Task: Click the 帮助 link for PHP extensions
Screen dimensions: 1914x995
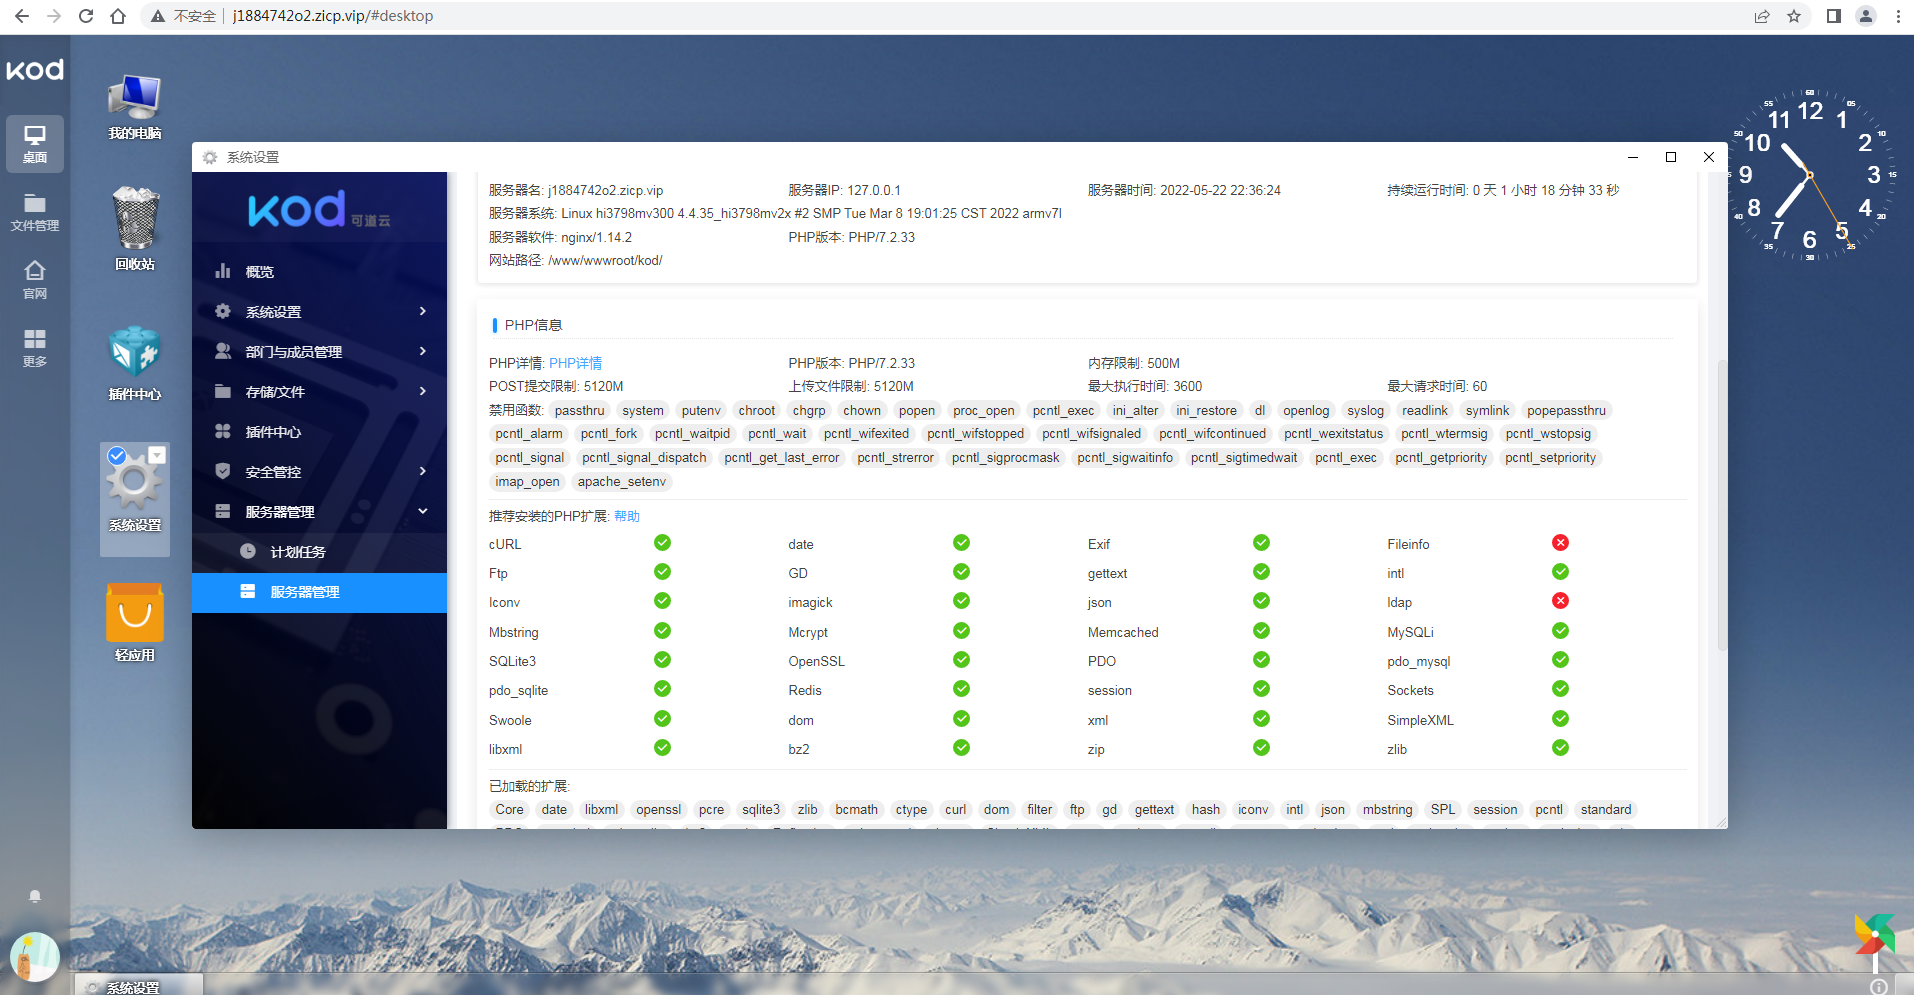Action: click(626, 516)
